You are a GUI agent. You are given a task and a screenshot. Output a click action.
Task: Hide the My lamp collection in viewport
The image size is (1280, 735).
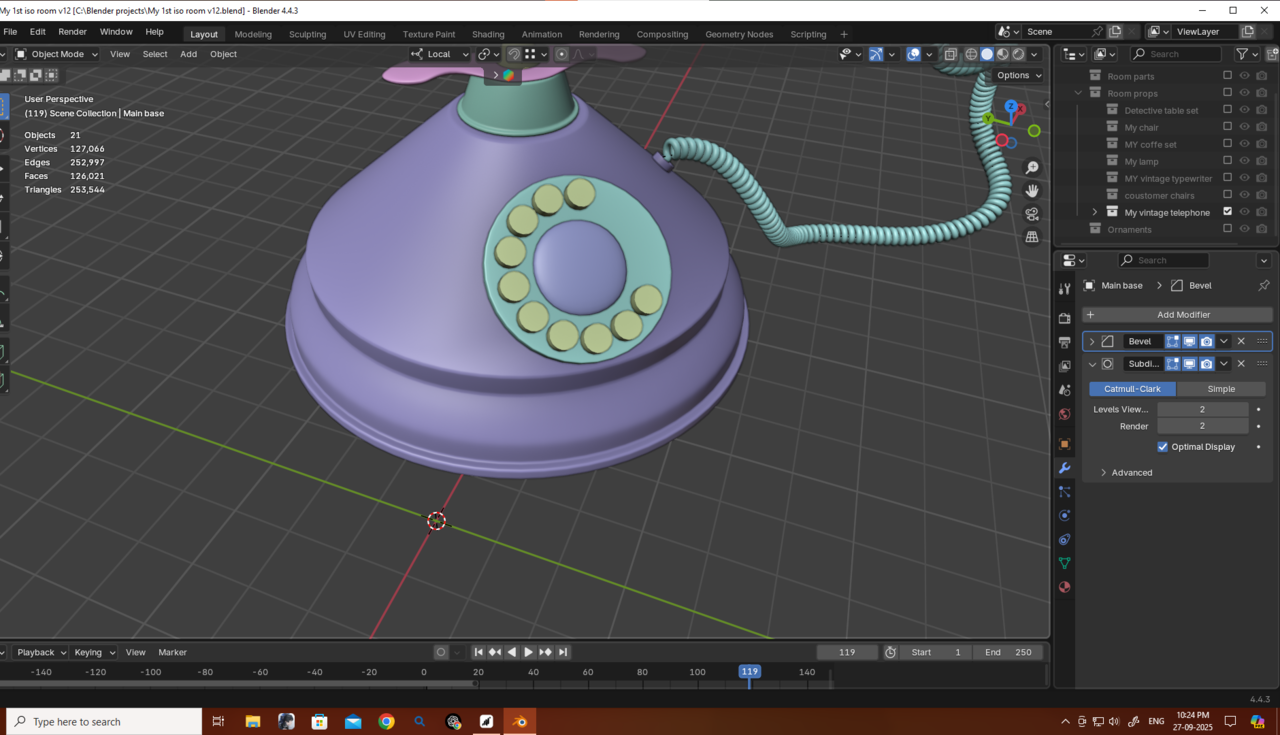[x=1244, y=161]
